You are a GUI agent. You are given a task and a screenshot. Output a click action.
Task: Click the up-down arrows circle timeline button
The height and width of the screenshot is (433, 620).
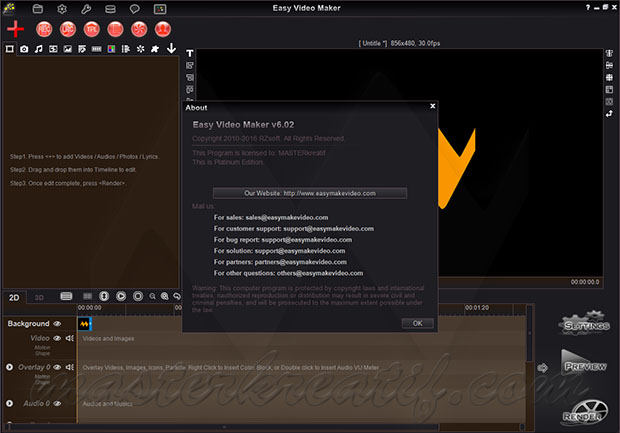click(104, 296)
